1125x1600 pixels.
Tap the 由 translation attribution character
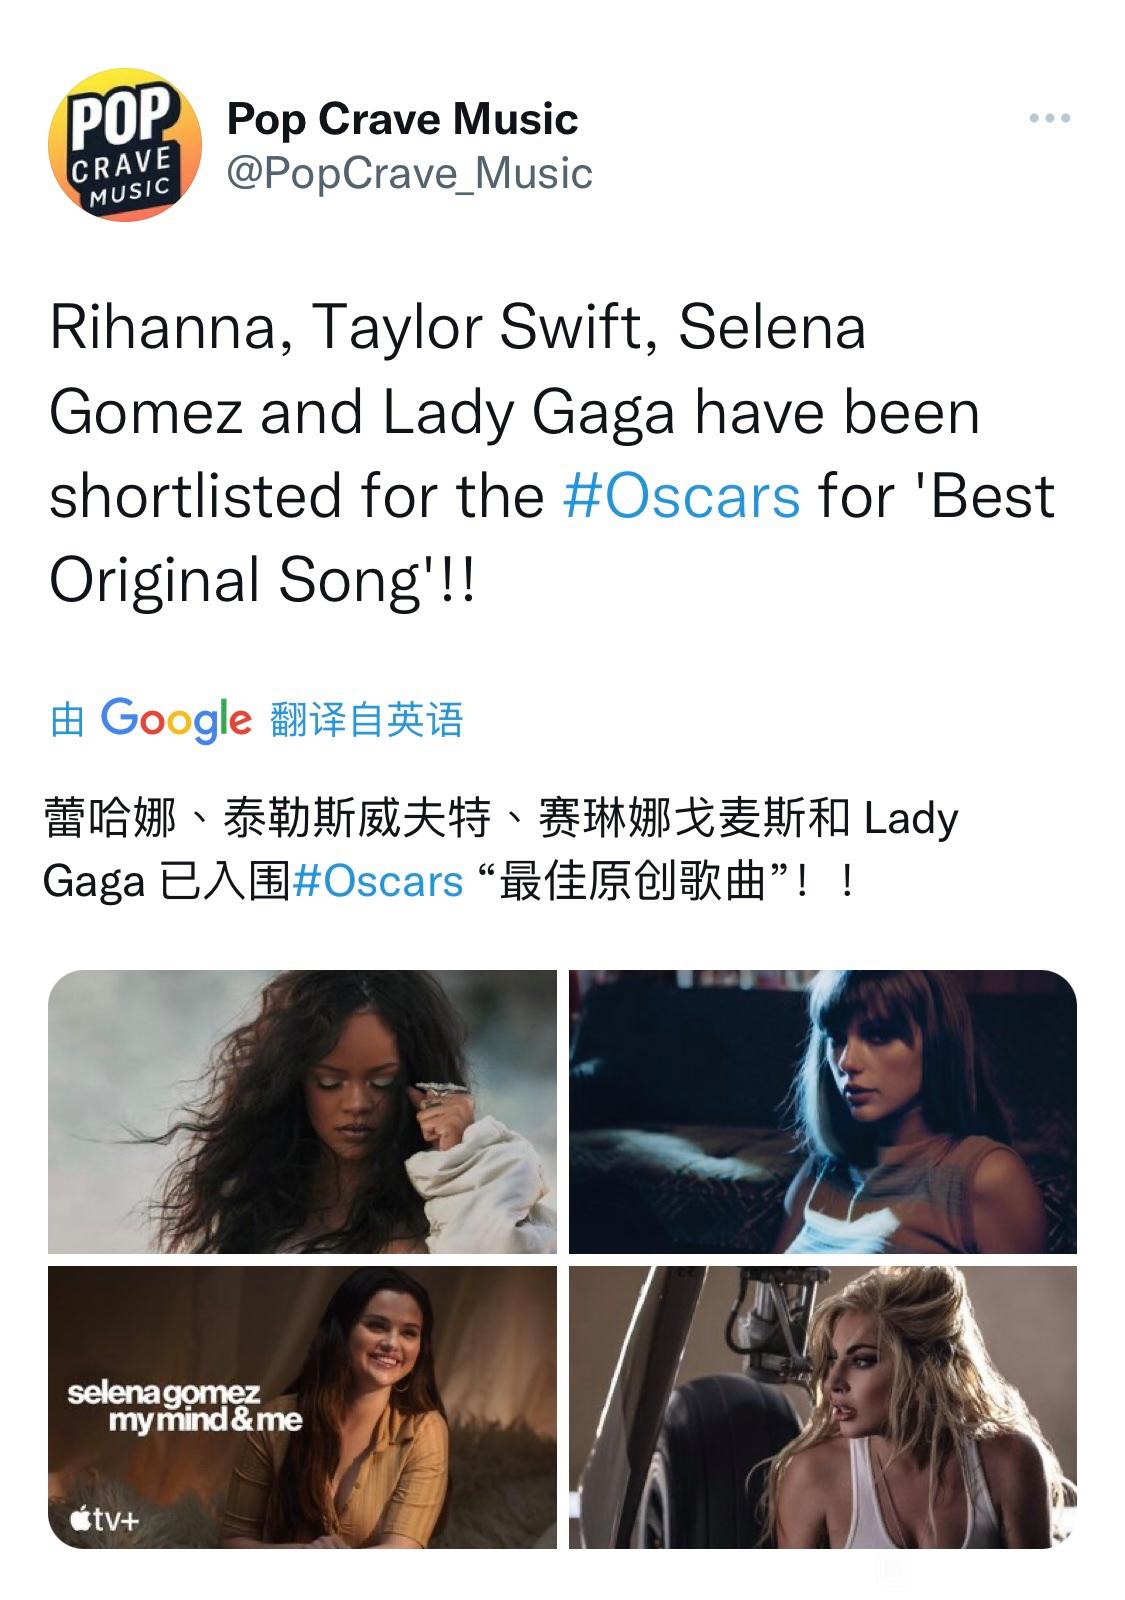[x=67, y=719]
